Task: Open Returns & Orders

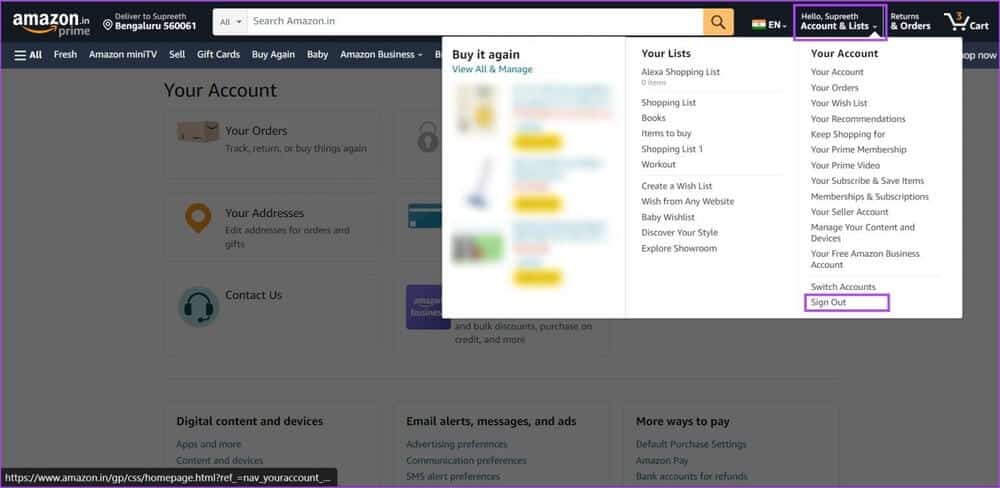Action: pos(910,22)
